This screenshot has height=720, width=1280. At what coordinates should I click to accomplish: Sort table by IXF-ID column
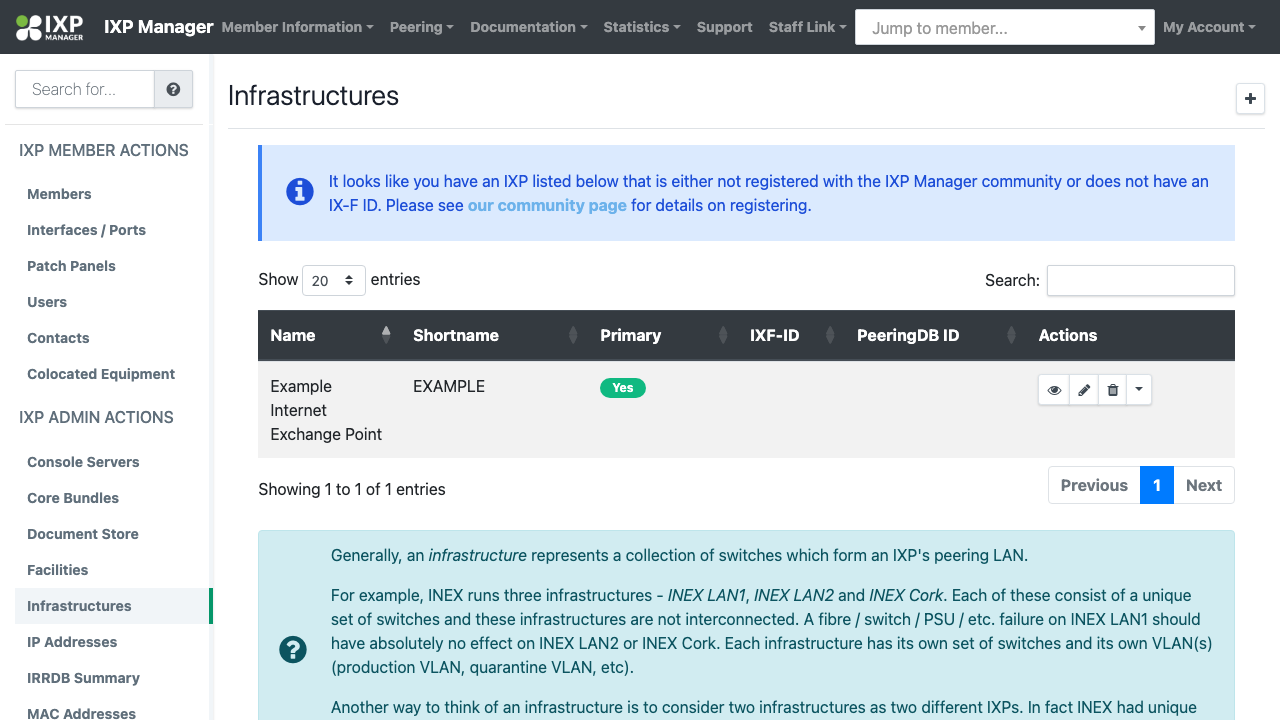pos(790,335)
